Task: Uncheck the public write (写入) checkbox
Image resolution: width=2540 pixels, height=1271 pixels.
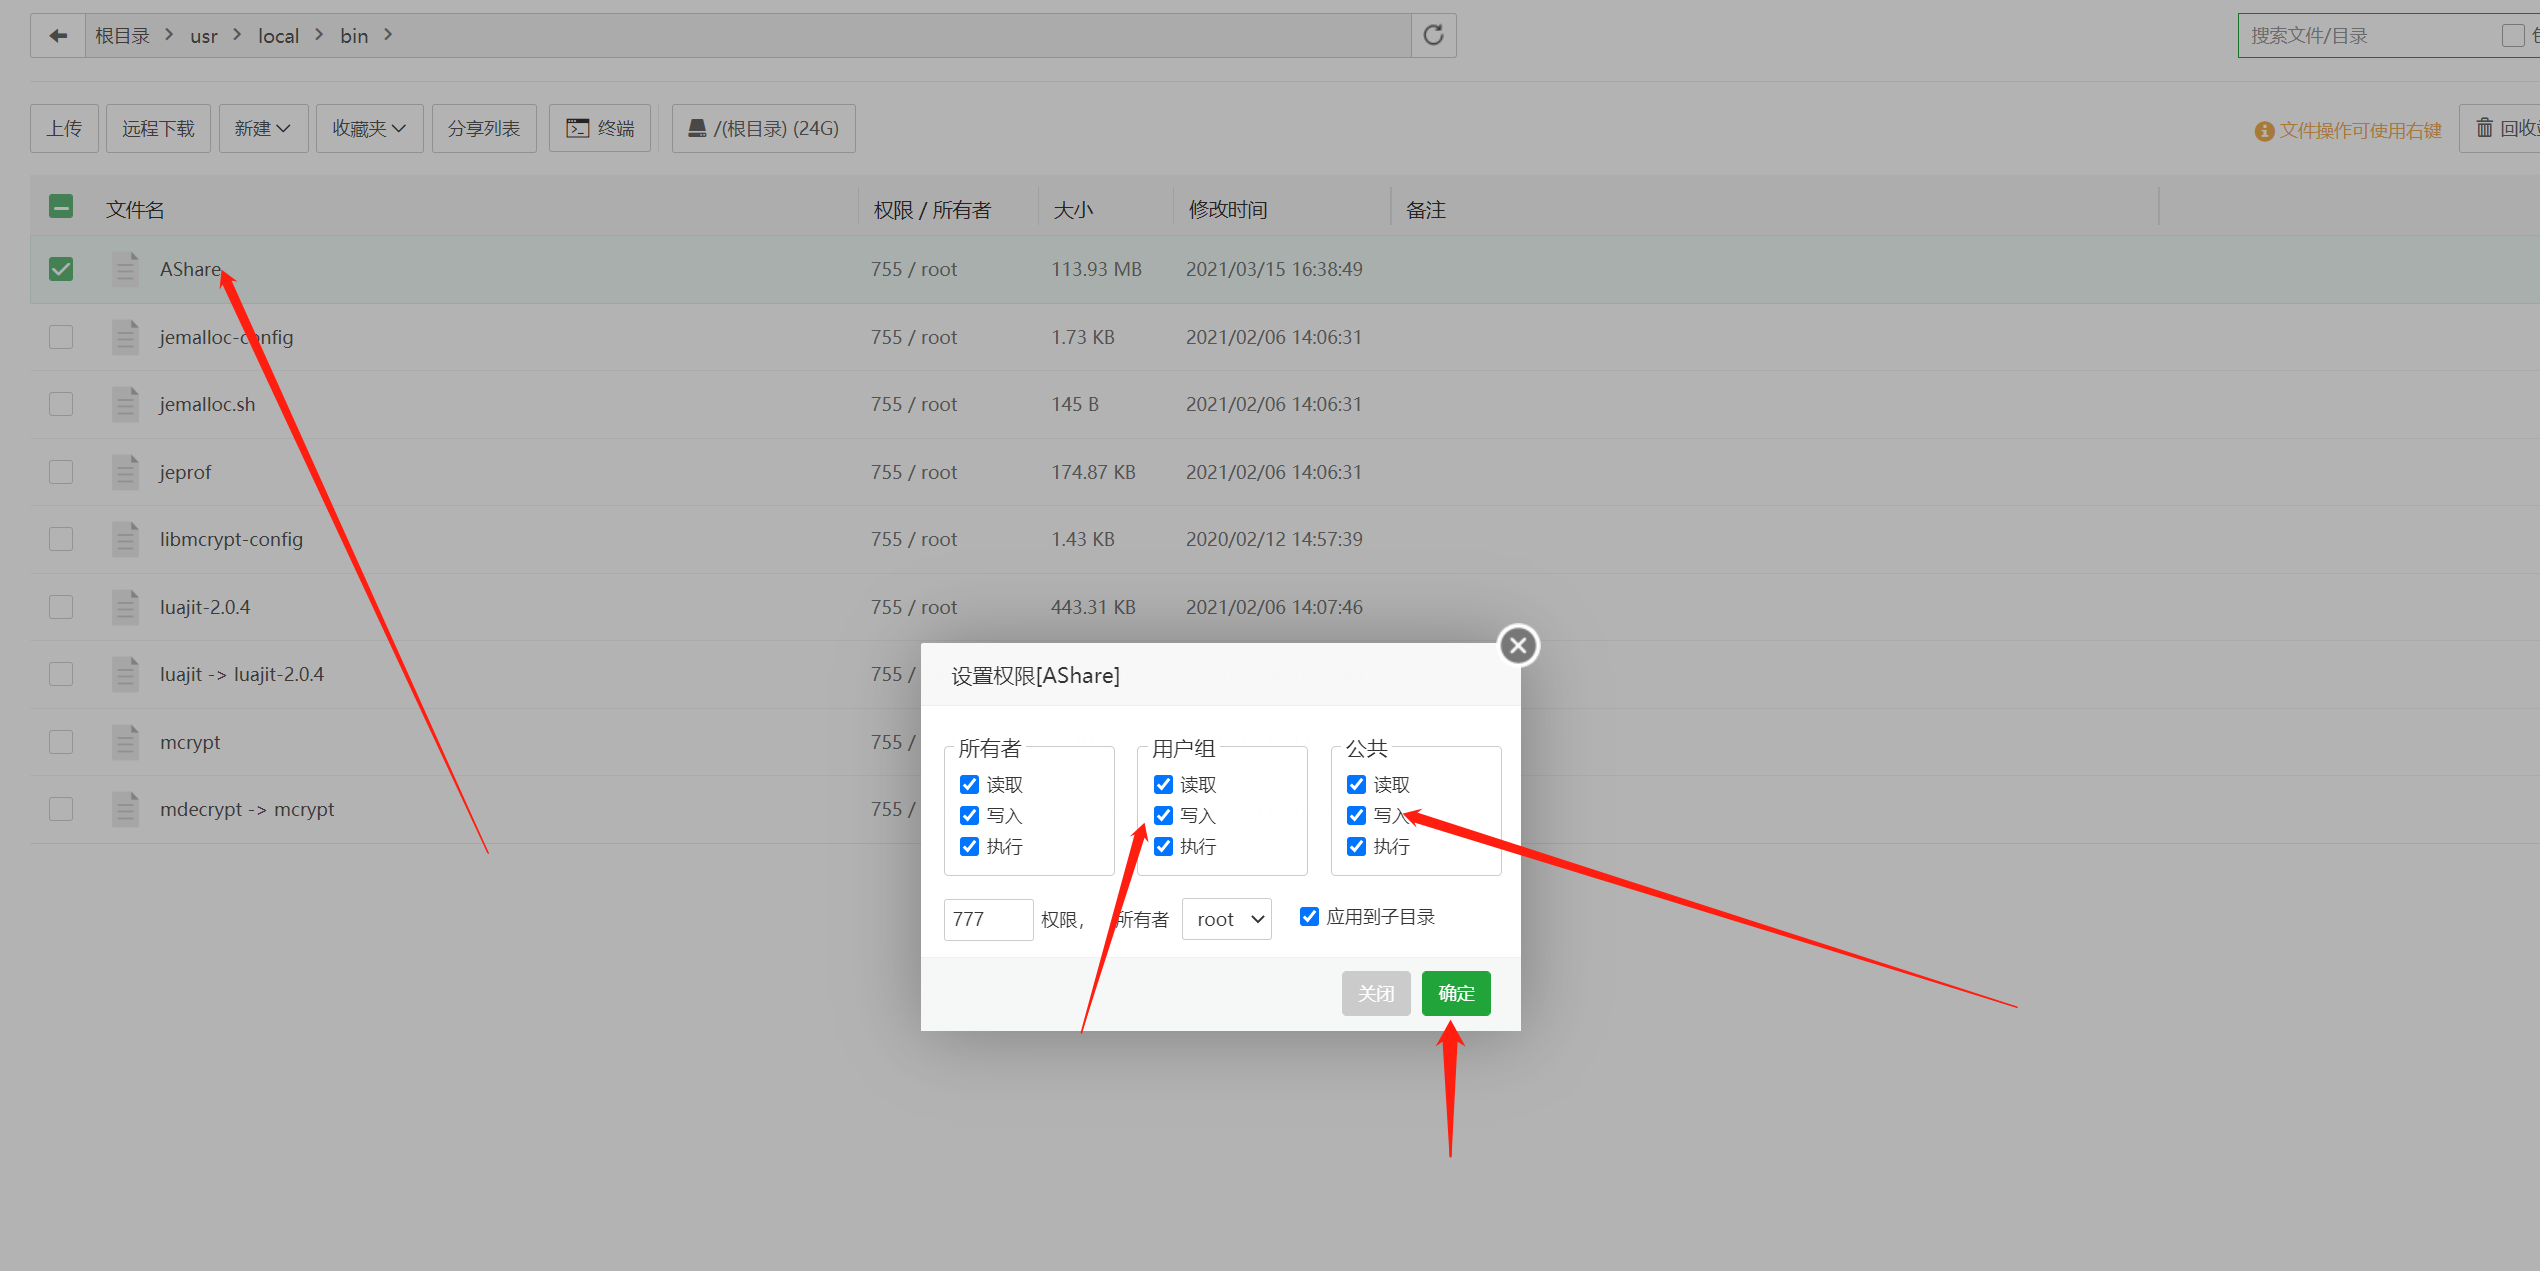Action: tap(1356, 815)
